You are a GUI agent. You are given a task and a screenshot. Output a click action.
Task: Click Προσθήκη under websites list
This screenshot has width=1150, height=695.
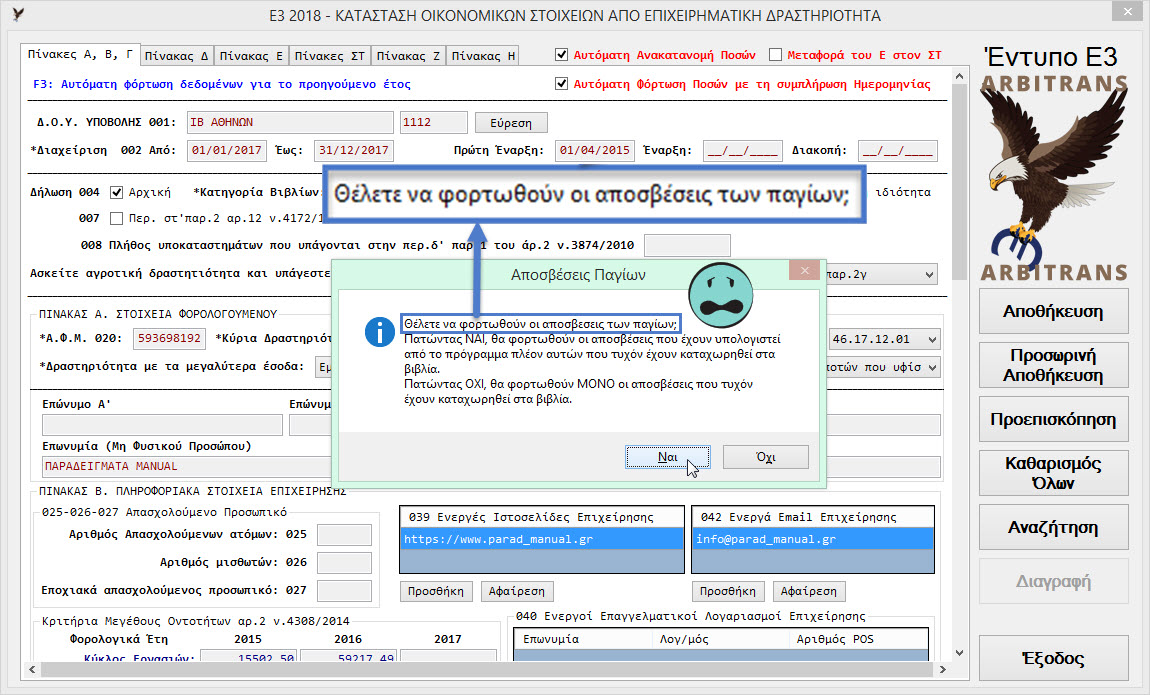(436, 591)
